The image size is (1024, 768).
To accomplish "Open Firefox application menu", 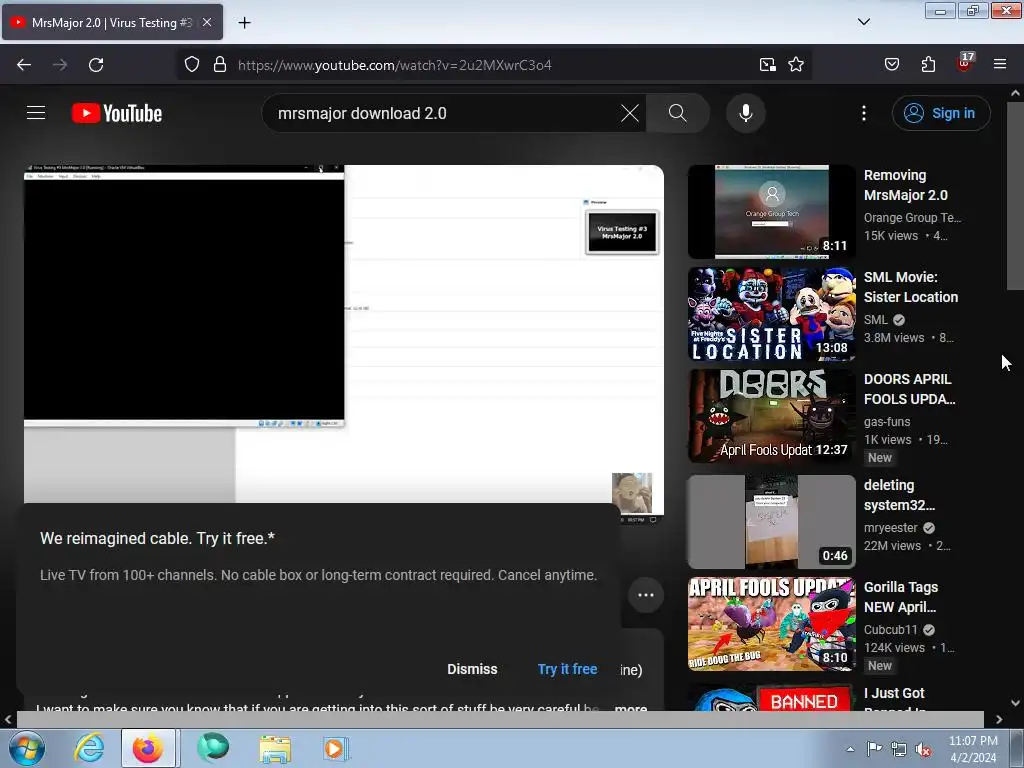I will (x=1000, y=65).
